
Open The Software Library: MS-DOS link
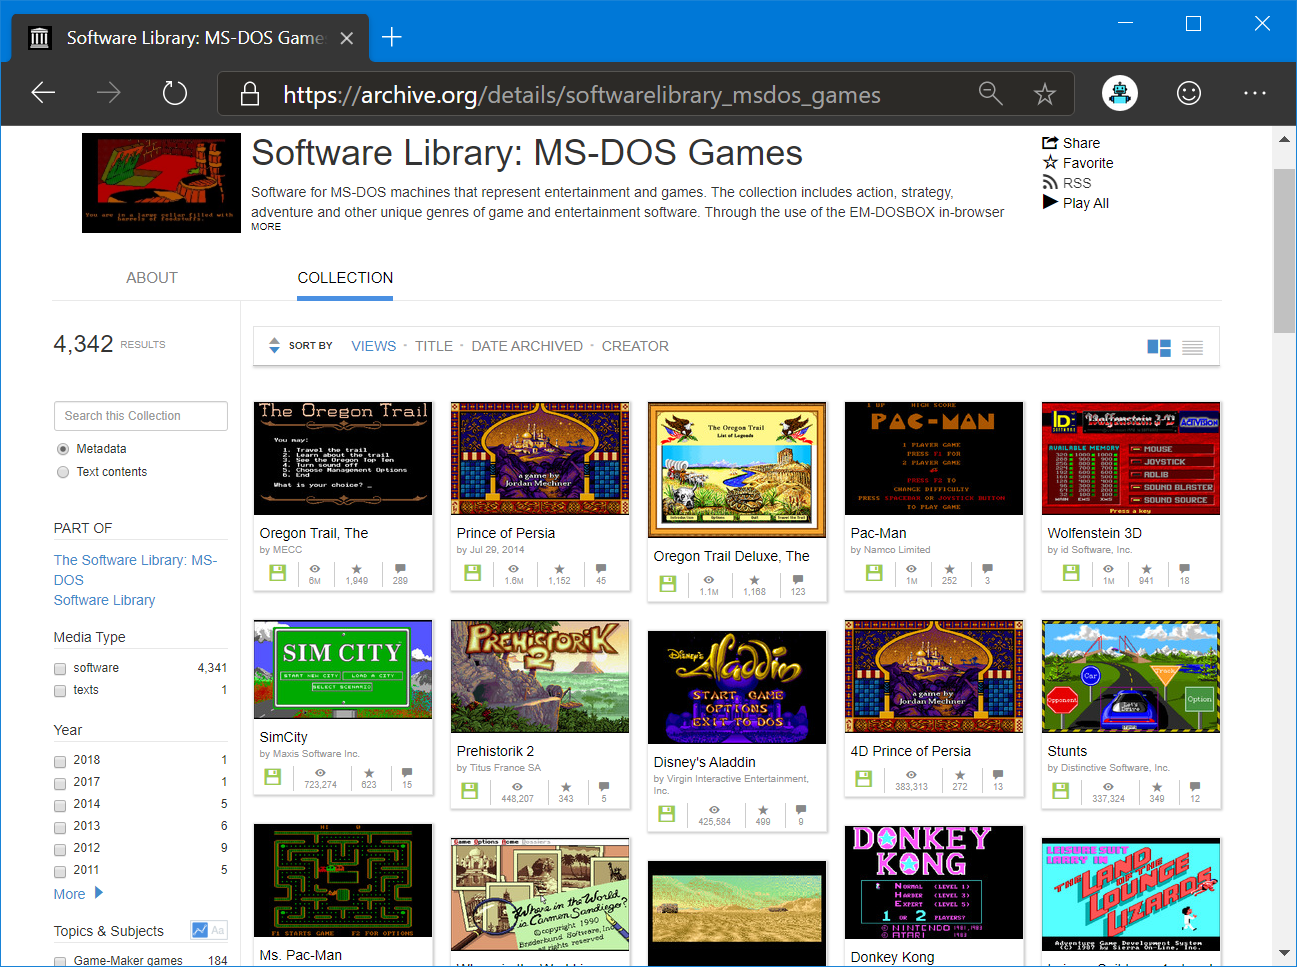pyautogui.click(x=135, y=570)
